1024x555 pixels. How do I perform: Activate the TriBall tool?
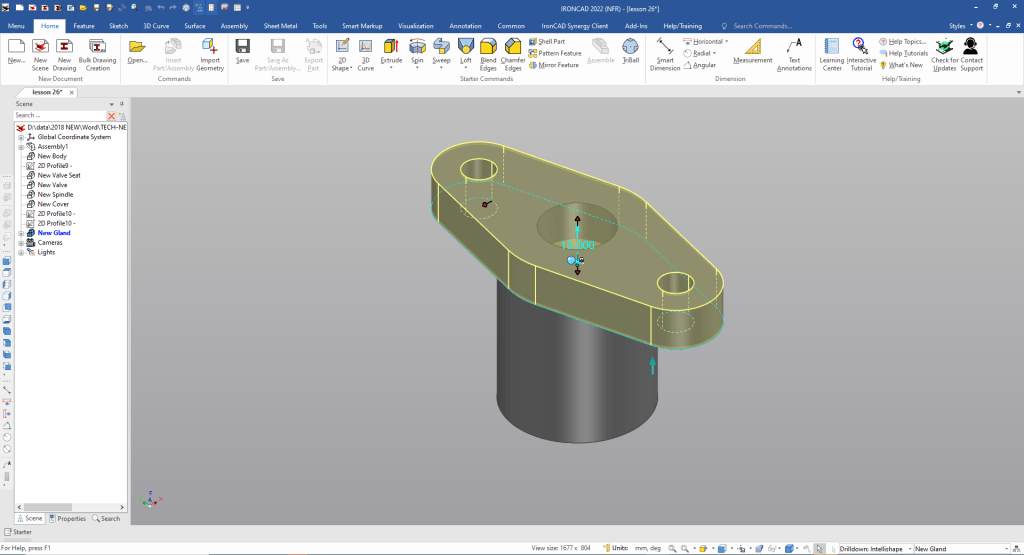[630, 46]
